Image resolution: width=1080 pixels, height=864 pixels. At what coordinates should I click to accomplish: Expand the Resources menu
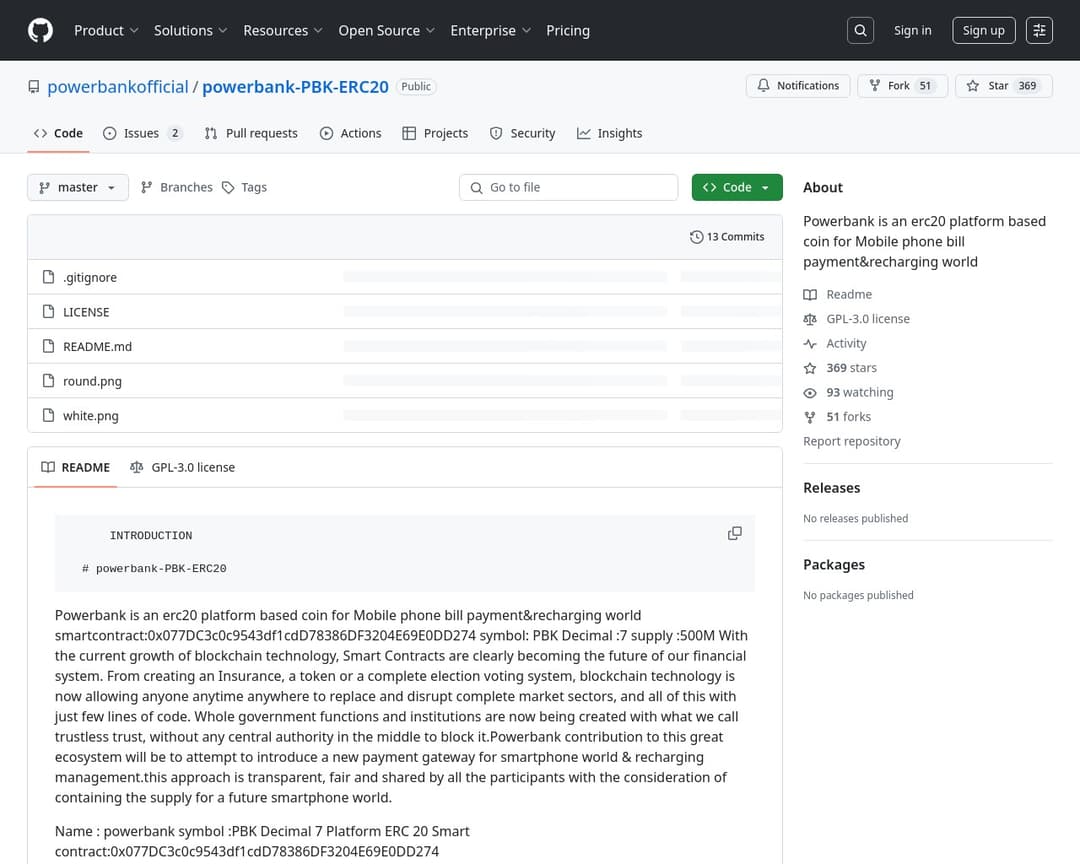282,30
